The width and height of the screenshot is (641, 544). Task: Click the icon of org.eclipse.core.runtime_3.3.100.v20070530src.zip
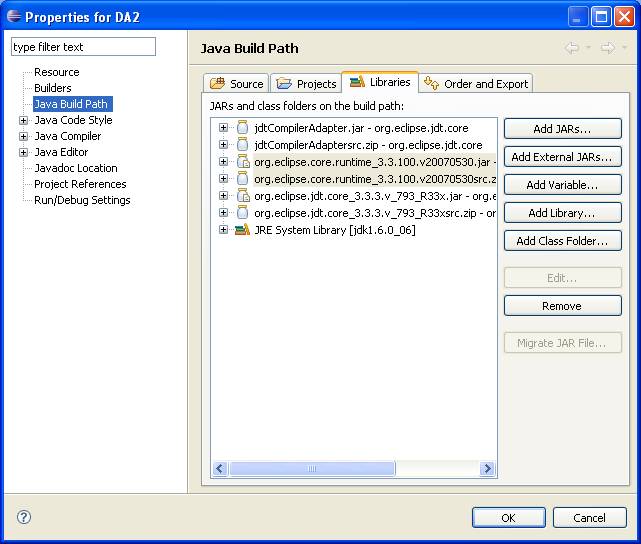242,179
